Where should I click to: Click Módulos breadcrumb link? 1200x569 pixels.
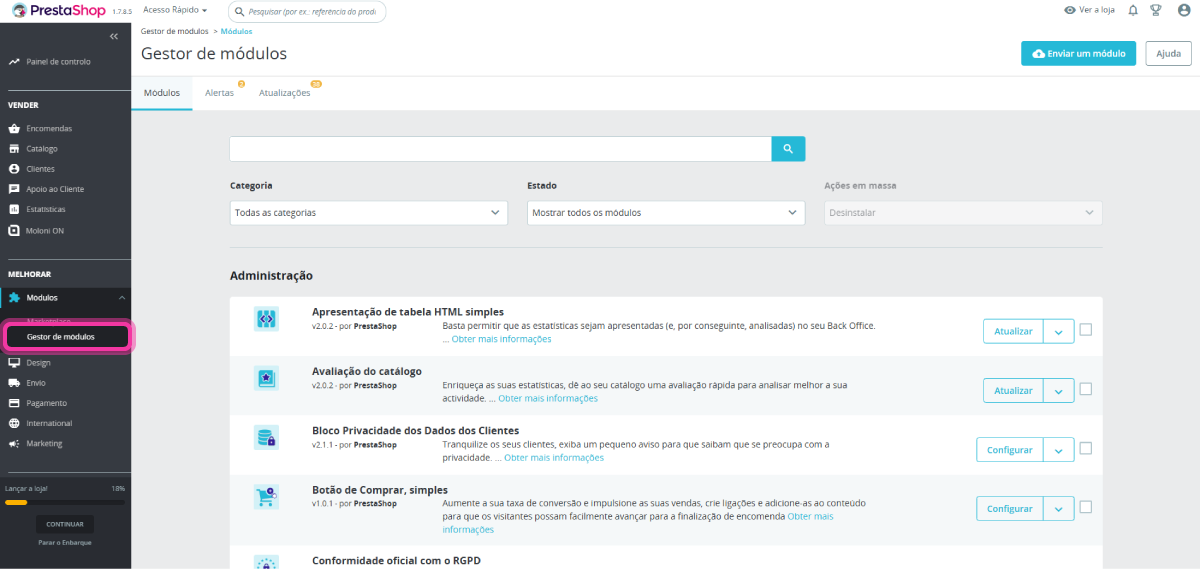point(236,31)
